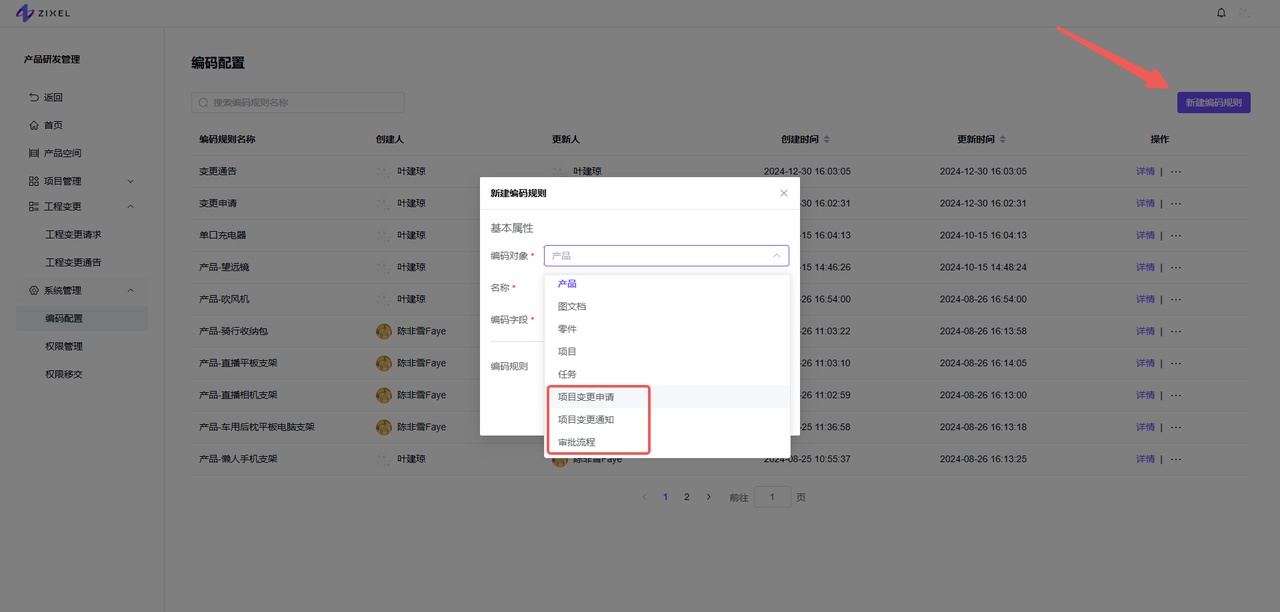Sort by 创建时间 column arrows
Screen dimensions: 1280x612
pyautogui.click(x=827, y=139)
